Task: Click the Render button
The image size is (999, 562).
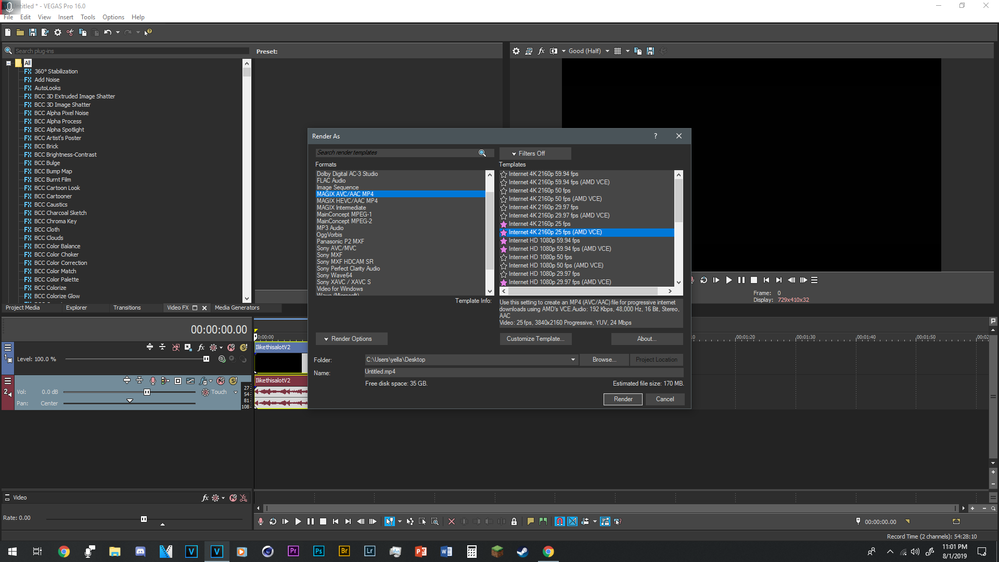Action: 622,399
